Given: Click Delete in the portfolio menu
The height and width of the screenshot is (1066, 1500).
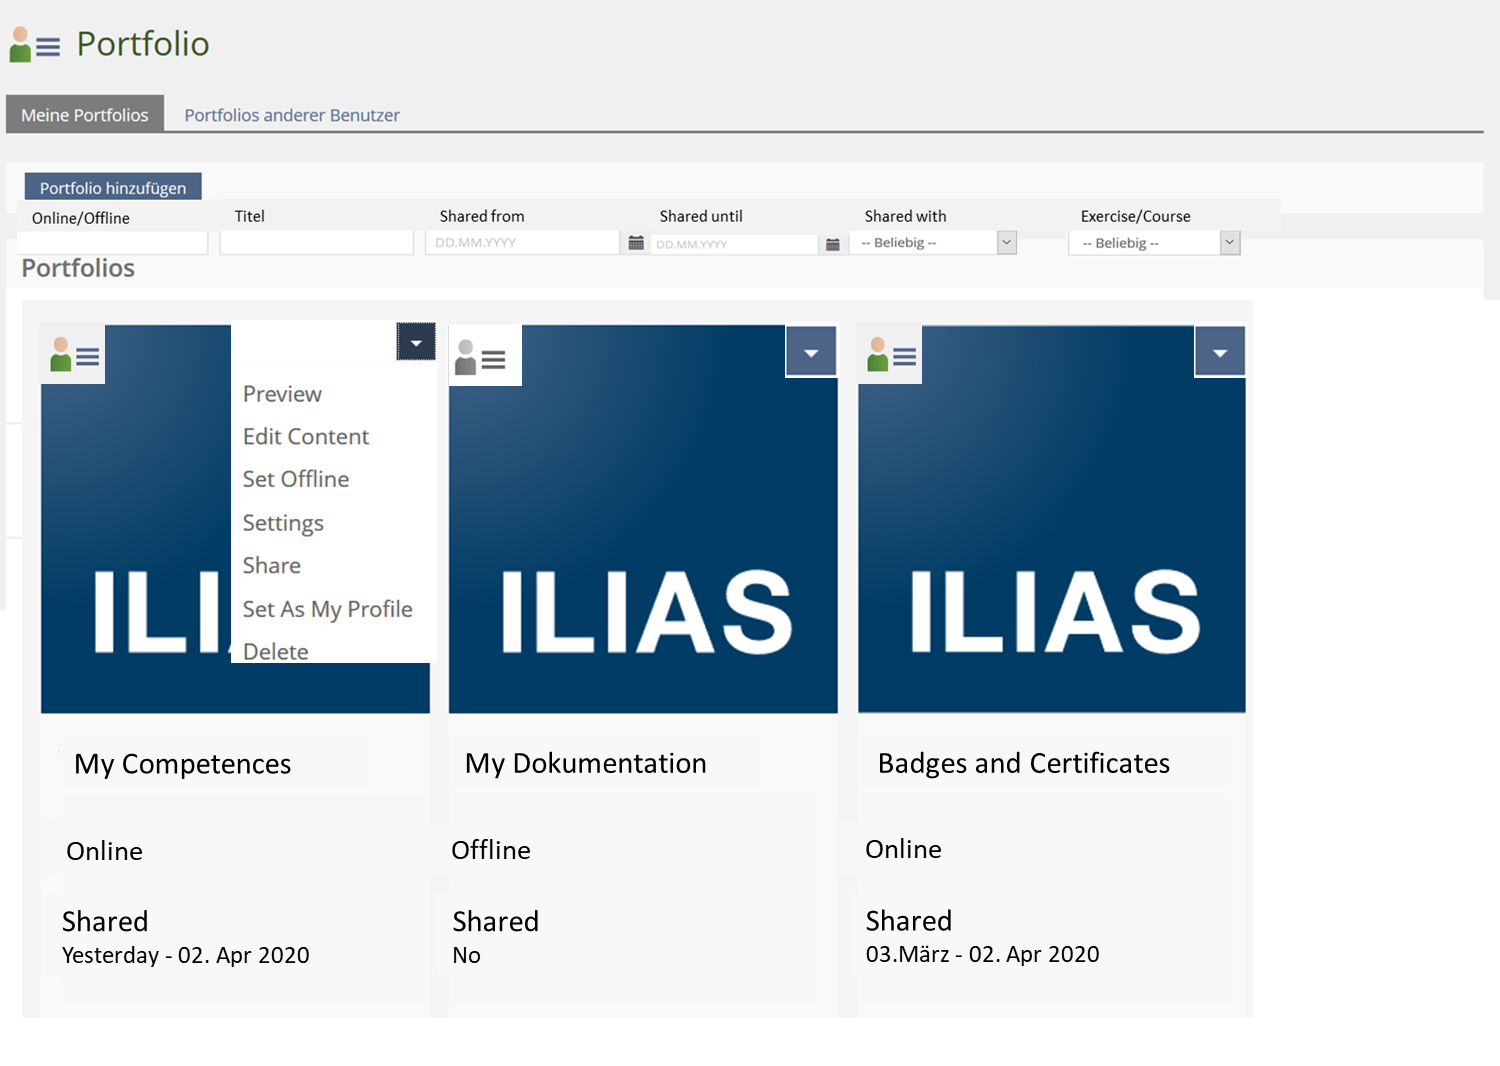Looking at the screenshot, I should pos(276,651).
